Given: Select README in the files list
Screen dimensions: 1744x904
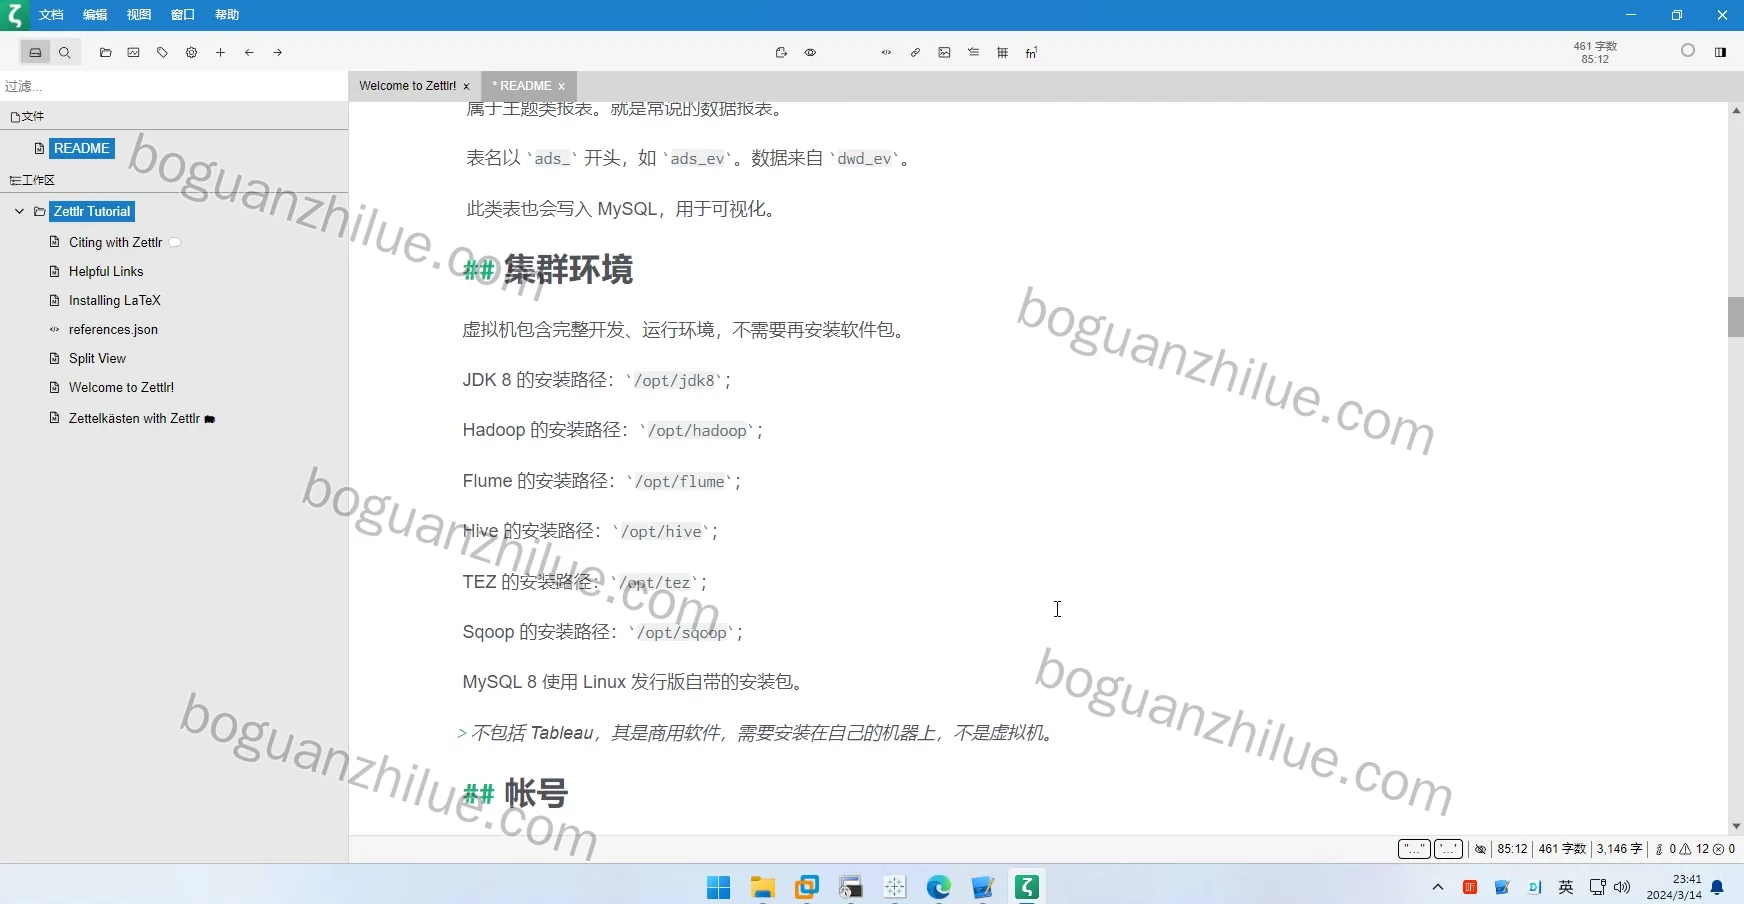Looking at the screenshot, I should [81, 148].
